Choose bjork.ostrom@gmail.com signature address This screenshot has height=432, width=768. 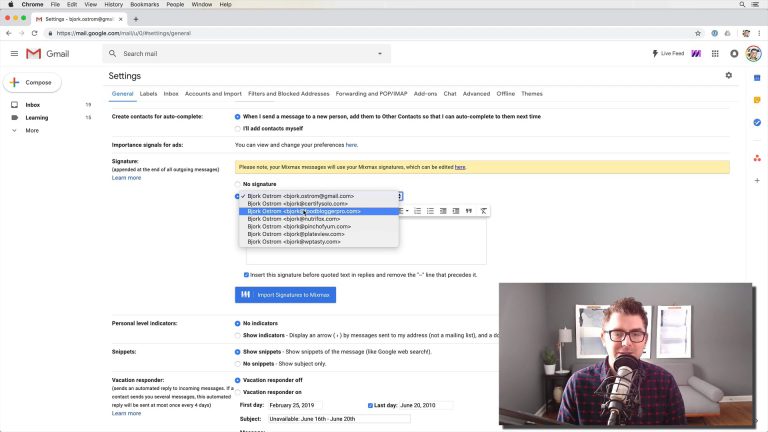click(319, 196)
